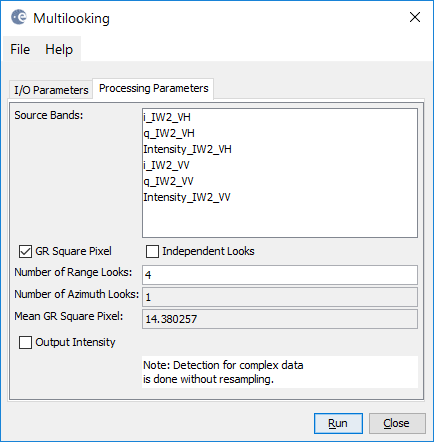This screenshot has height=442, width=434.
Task: Open the File menu
Action: click(x=20, y=49)
